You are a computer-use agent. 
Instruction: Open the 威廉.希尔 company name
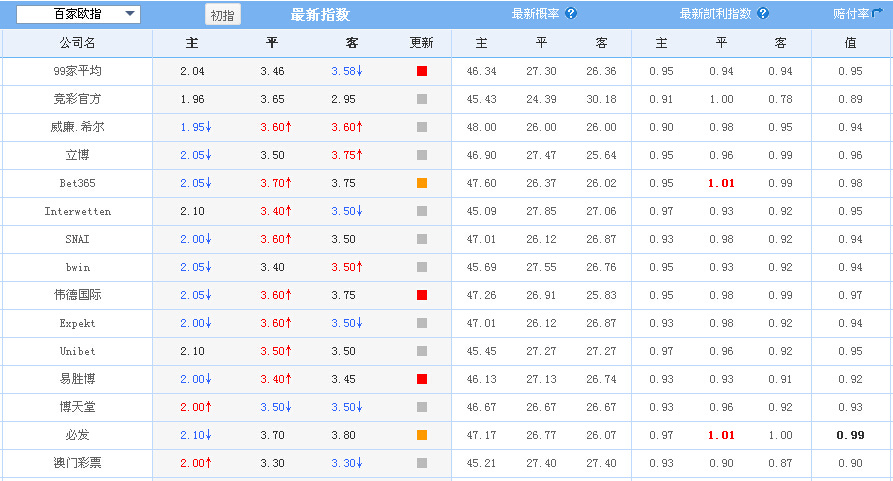coord(77,127)
